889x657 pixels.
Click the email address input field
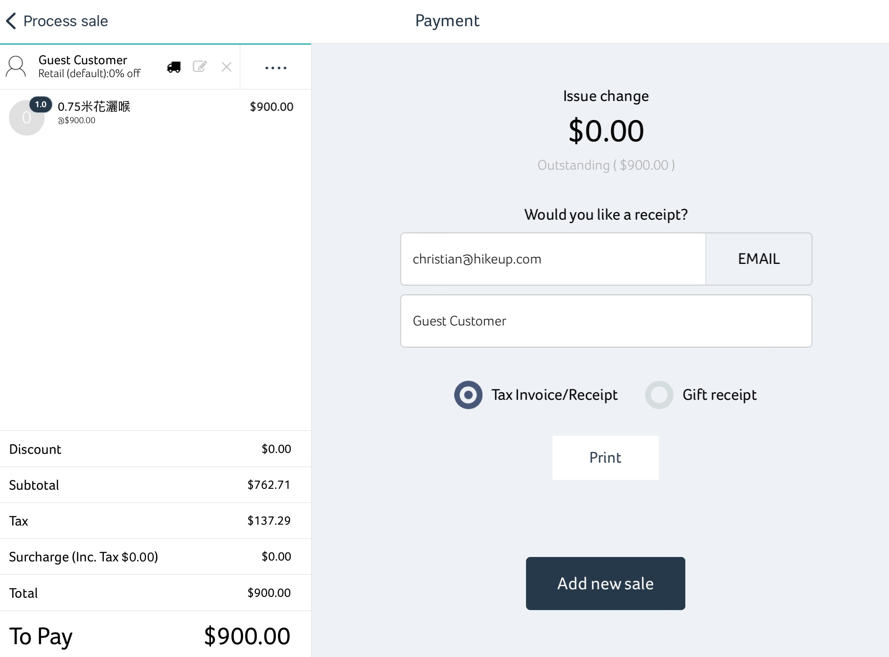coord(553,259)
